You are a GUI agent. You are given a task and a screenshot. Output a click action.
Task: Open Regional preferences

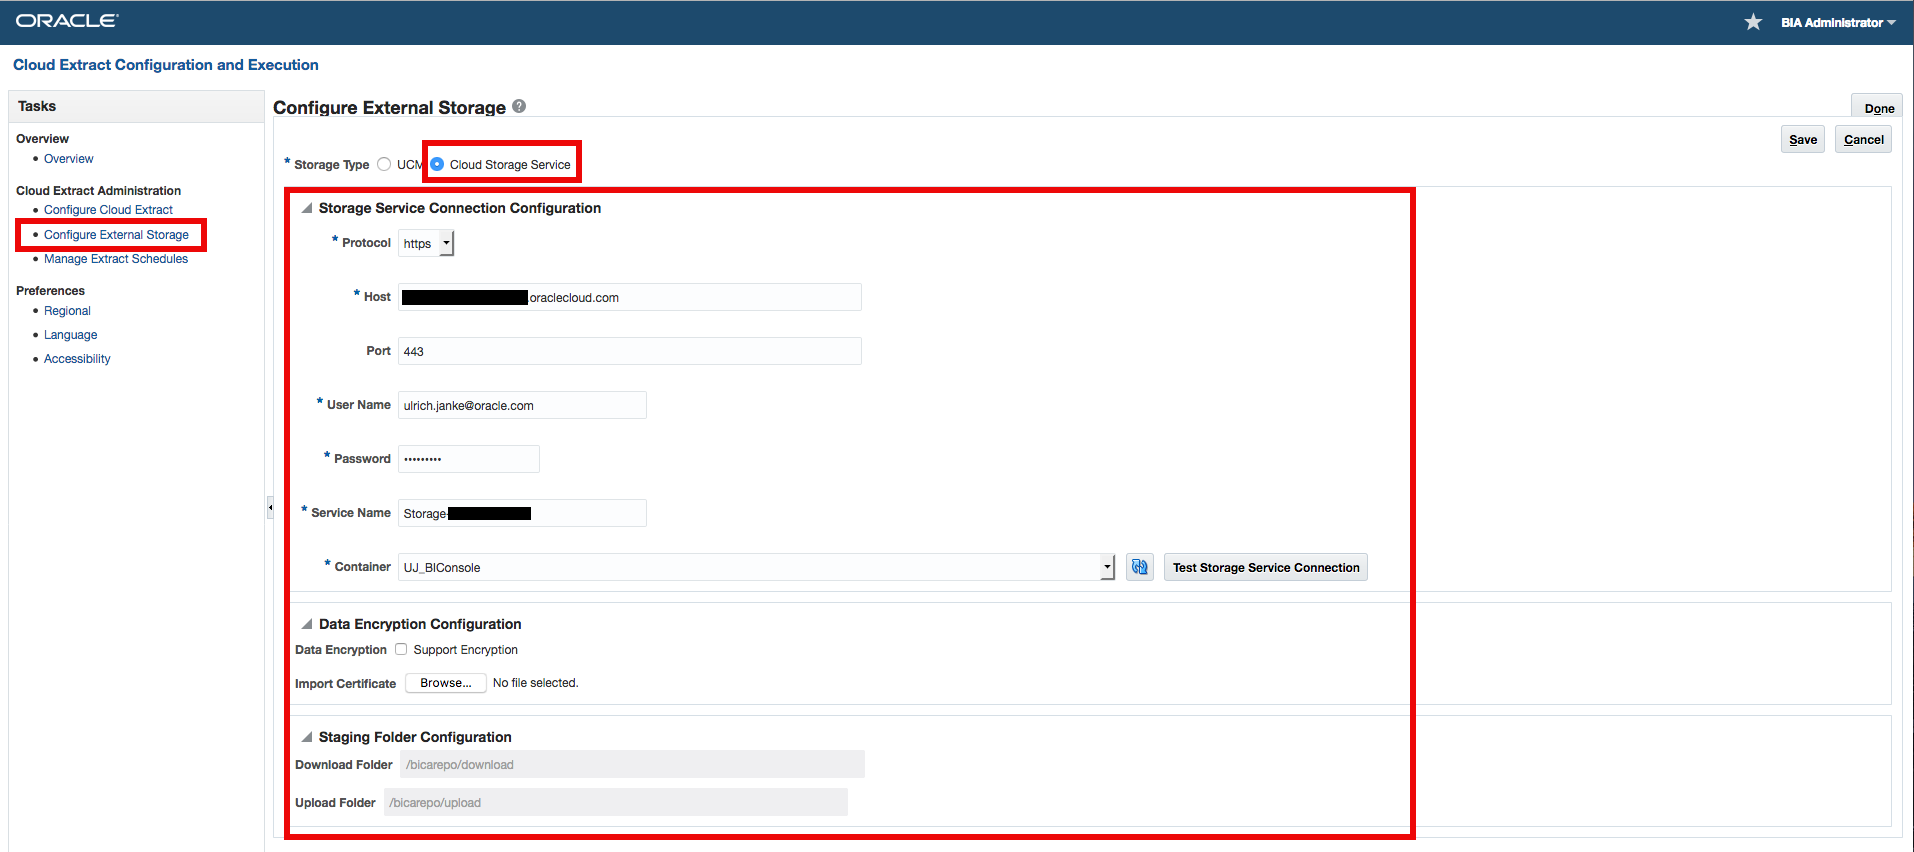[67, 311]
